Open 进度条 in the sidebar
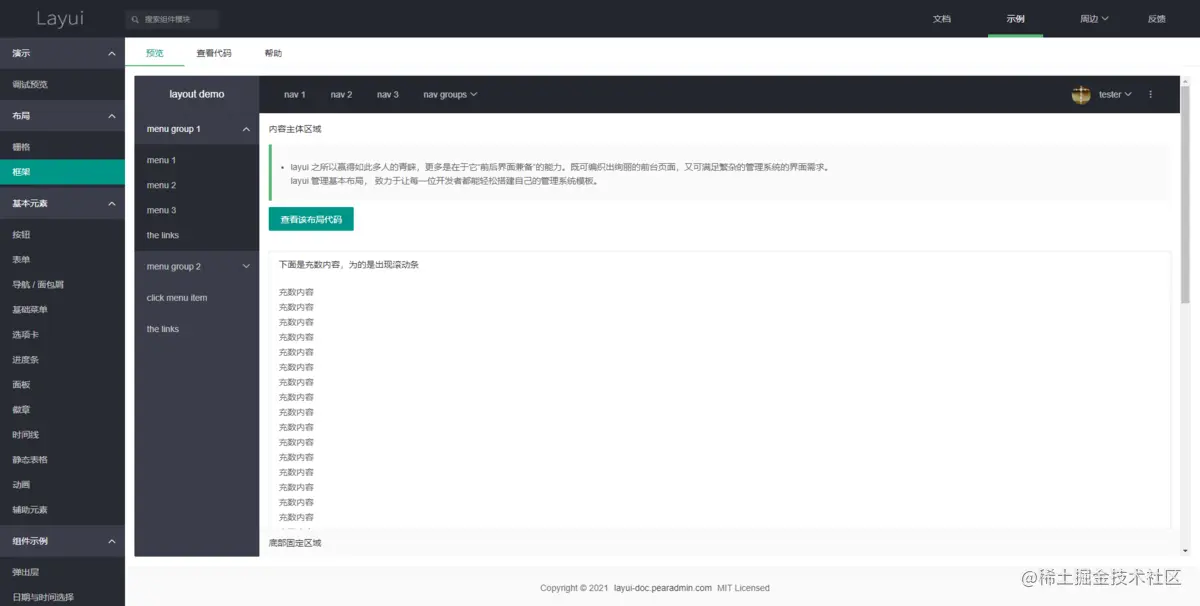Image resolution: width=1200 pixels, height=606 pixels. tap(62, 359)
